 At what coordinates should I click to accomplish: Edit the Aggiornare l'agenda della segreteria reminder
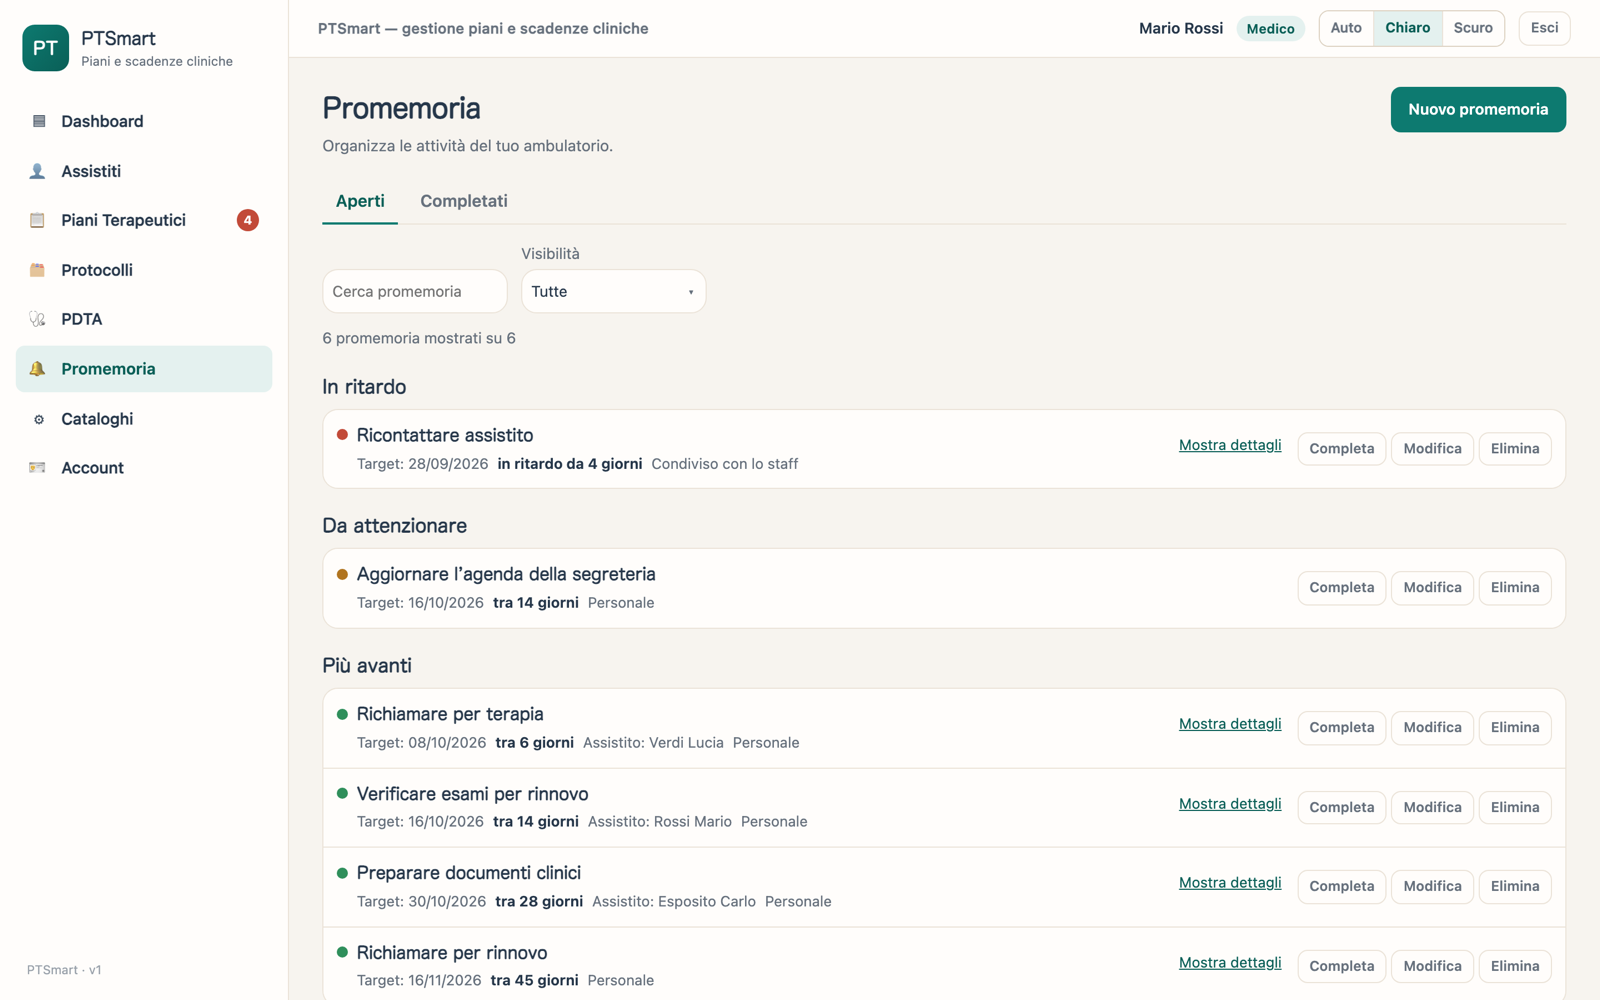pyautogui.click(x=1432, y=588)
